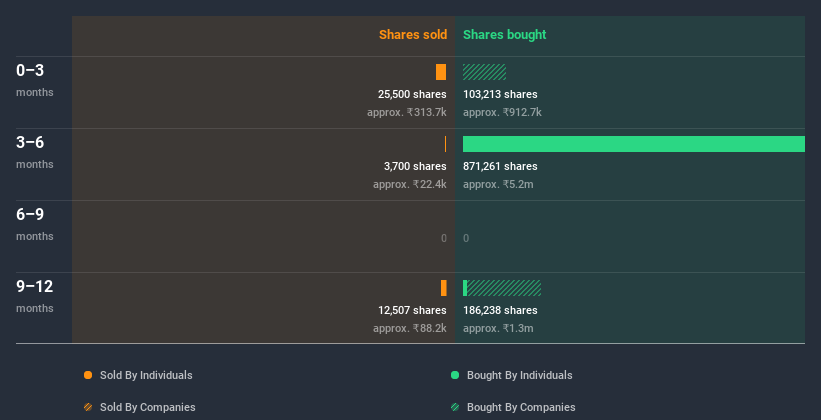The image size is (821, 420).
Task: Click the 25,500 shares value
Action: click(x=412, y=94)
